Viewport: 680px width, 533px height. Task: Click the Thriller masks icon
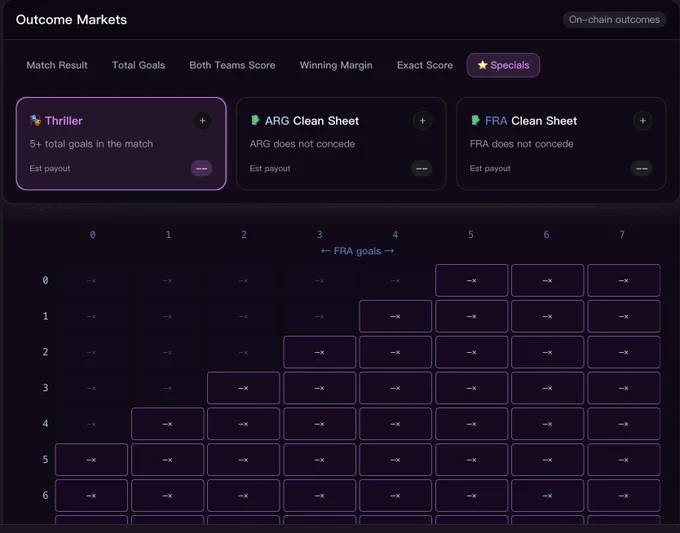tap(35, 120)
